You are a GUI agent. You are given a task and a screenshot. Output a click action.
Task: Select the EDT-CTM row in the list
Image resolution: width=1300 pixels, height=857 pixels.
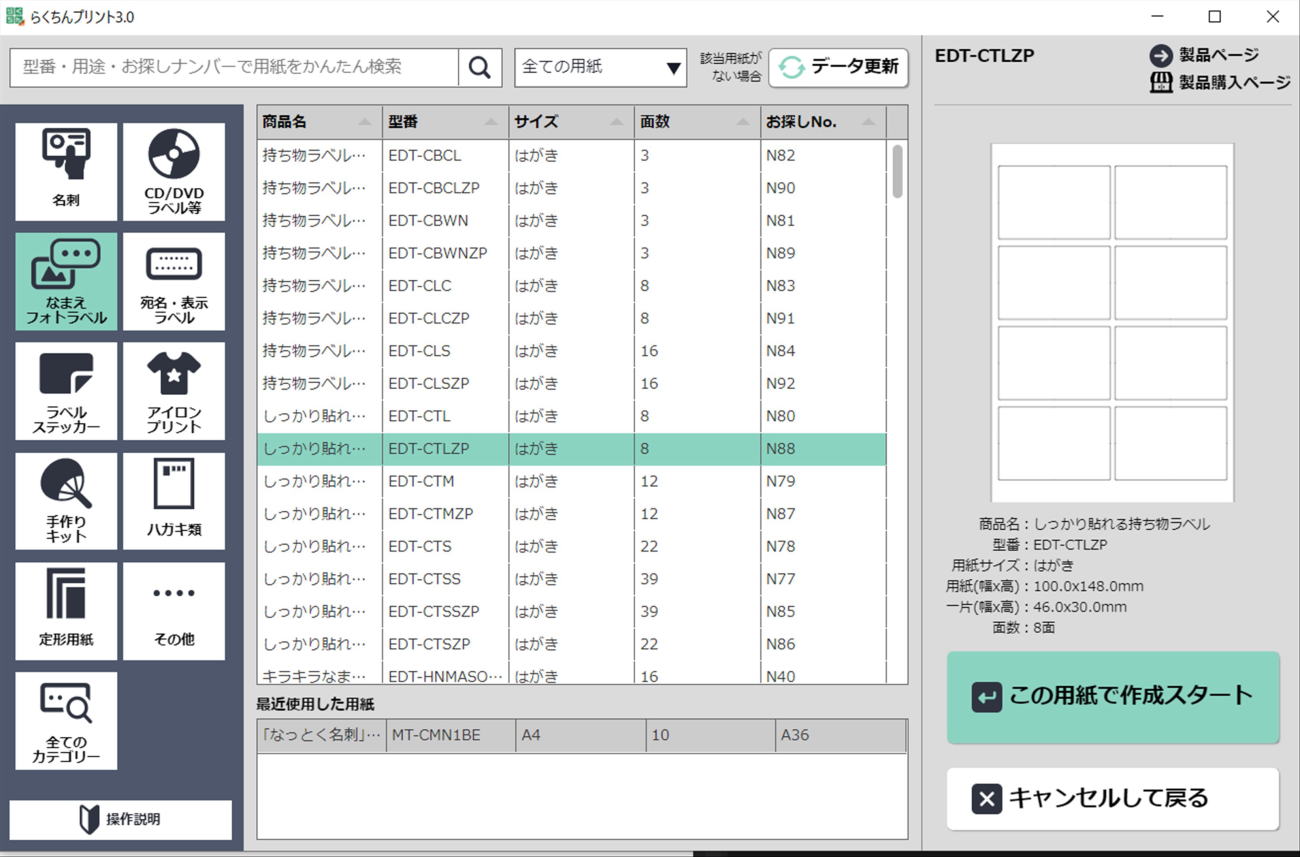pos(570,481)
